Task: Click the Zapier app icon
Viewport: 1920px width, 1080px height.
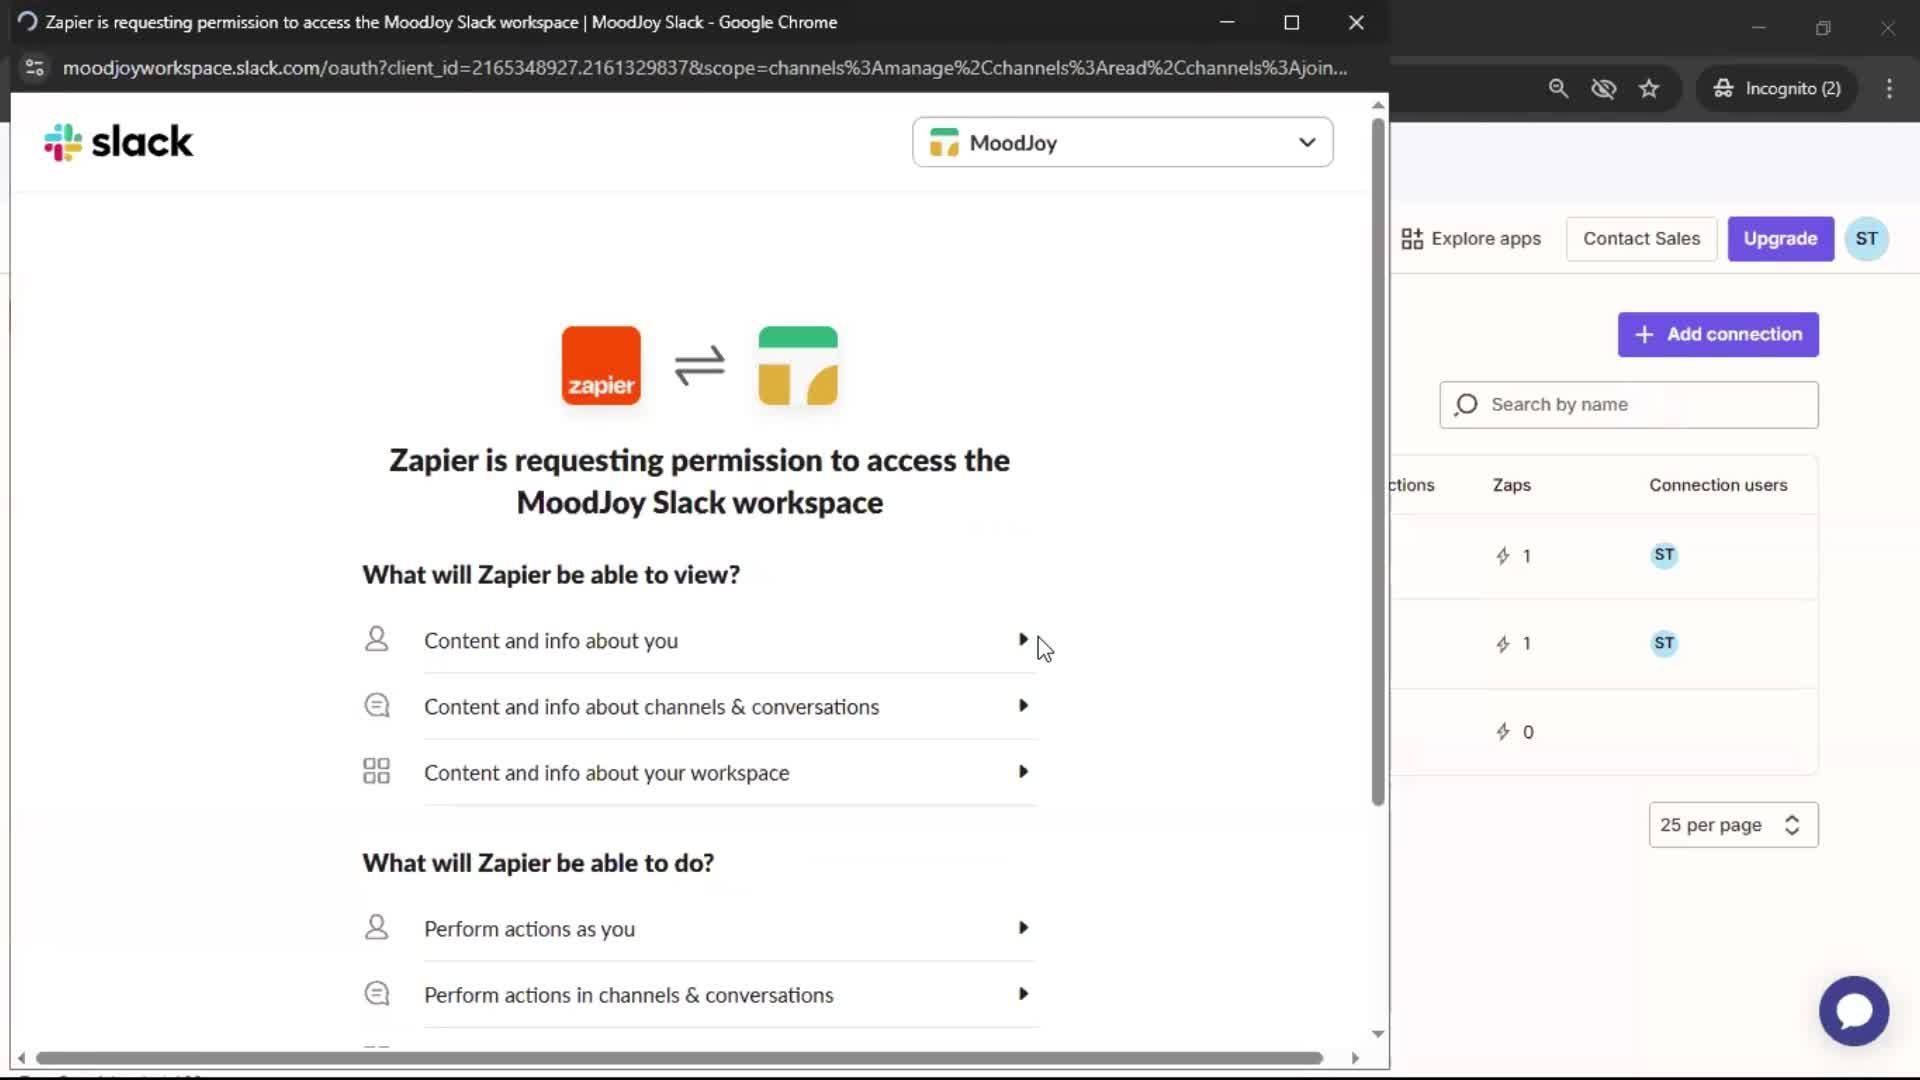Action: pyautogui.click(x=601, y=366)
